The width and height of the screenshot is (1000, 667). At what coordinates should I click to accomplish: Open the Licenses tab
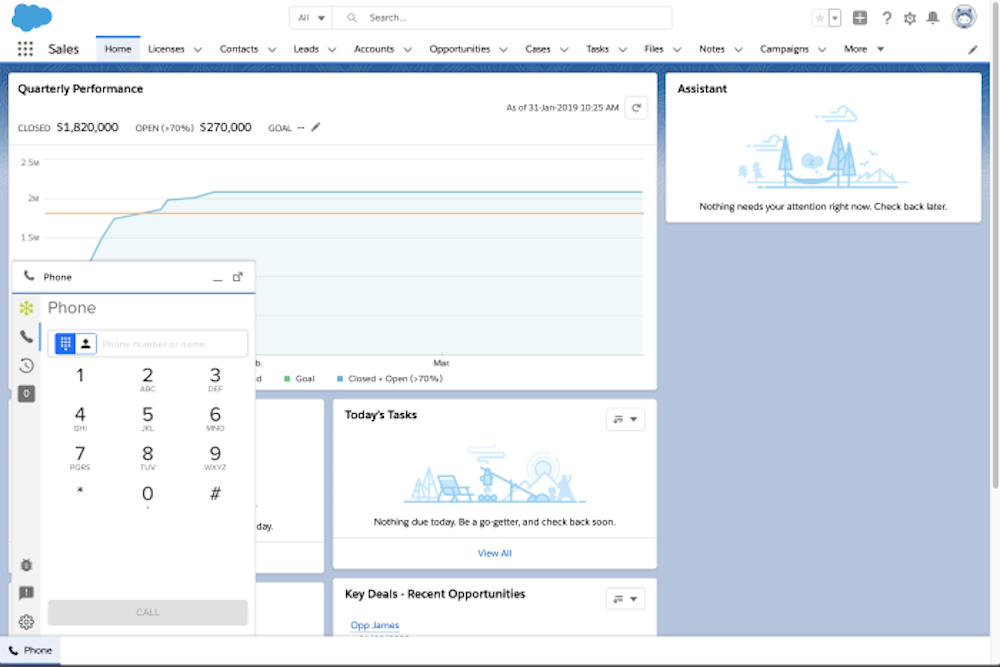pyautogui.click(x=166, y=49)
